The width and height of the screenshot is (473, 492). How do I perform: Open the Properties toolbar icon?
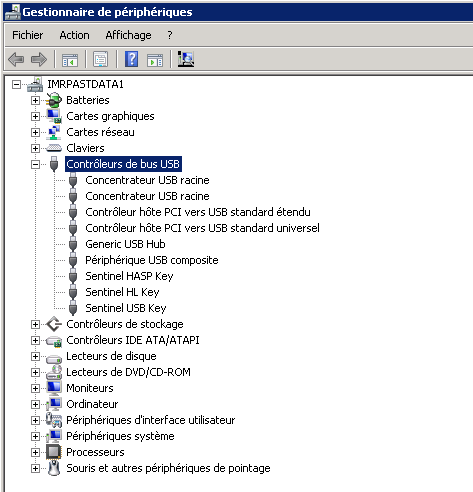[101, 59]
